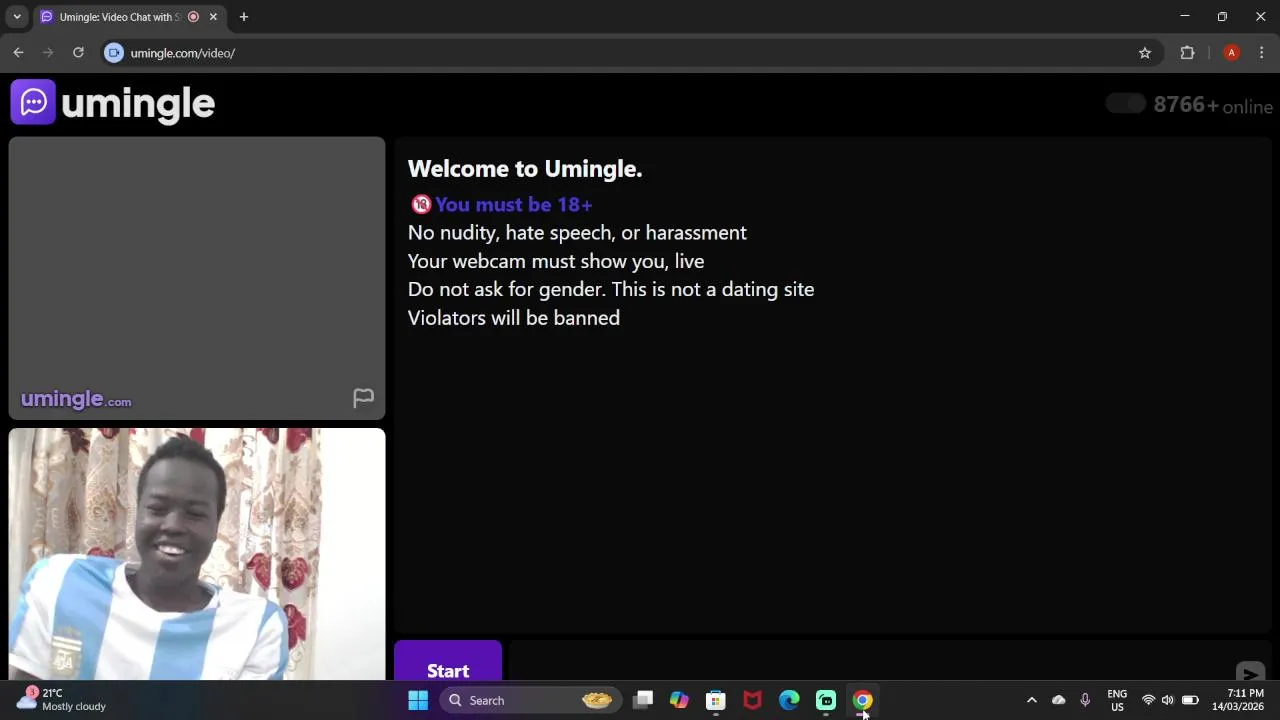Click 'Welcome to Umingle.' heading
1280x720 pixels.
pos(525,169)
